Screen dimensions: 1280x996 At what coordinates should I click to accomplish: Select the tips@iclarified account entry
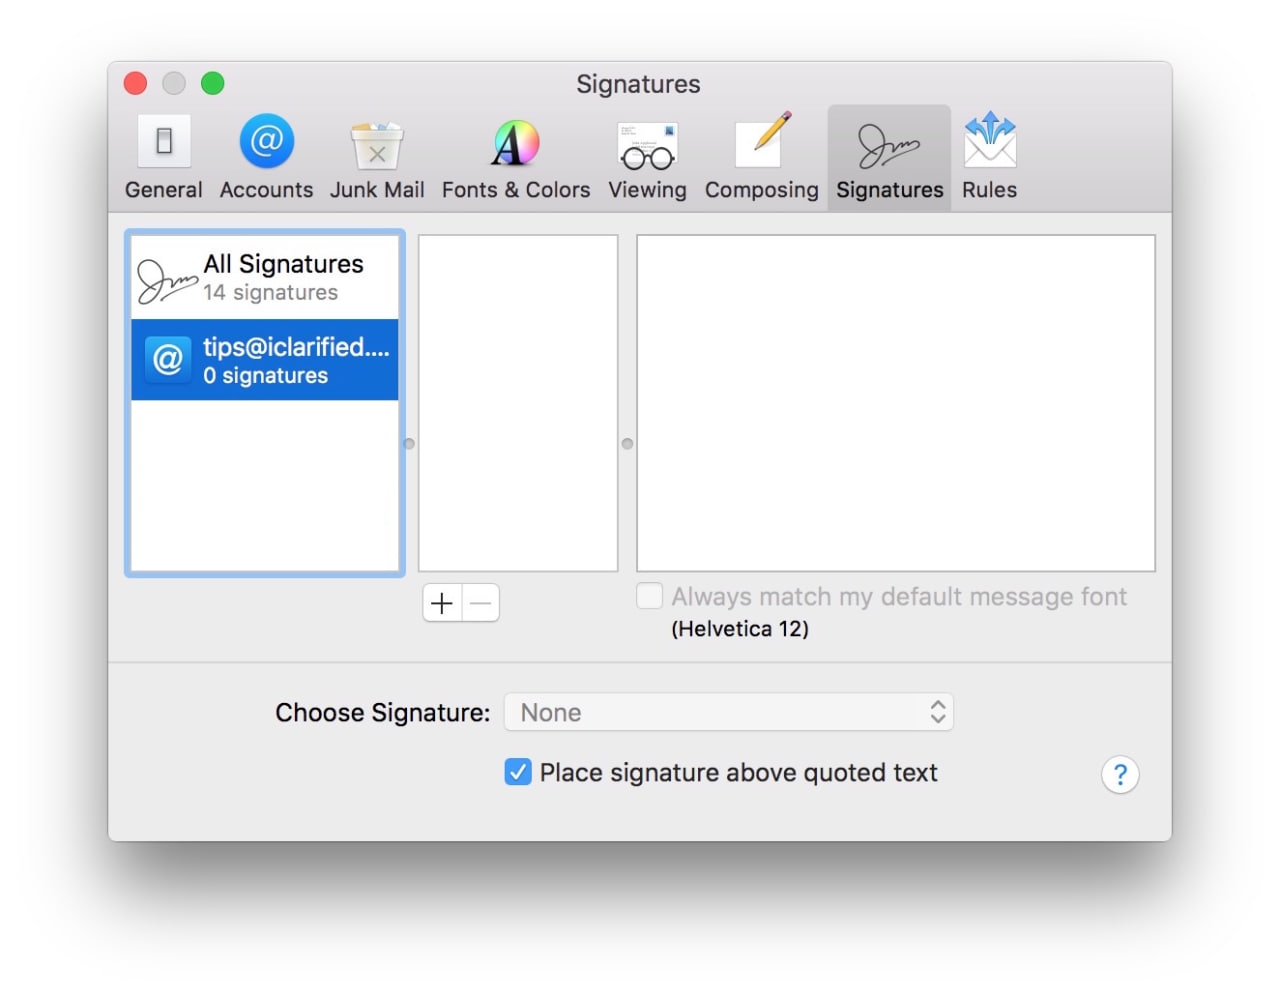[265, 360]
